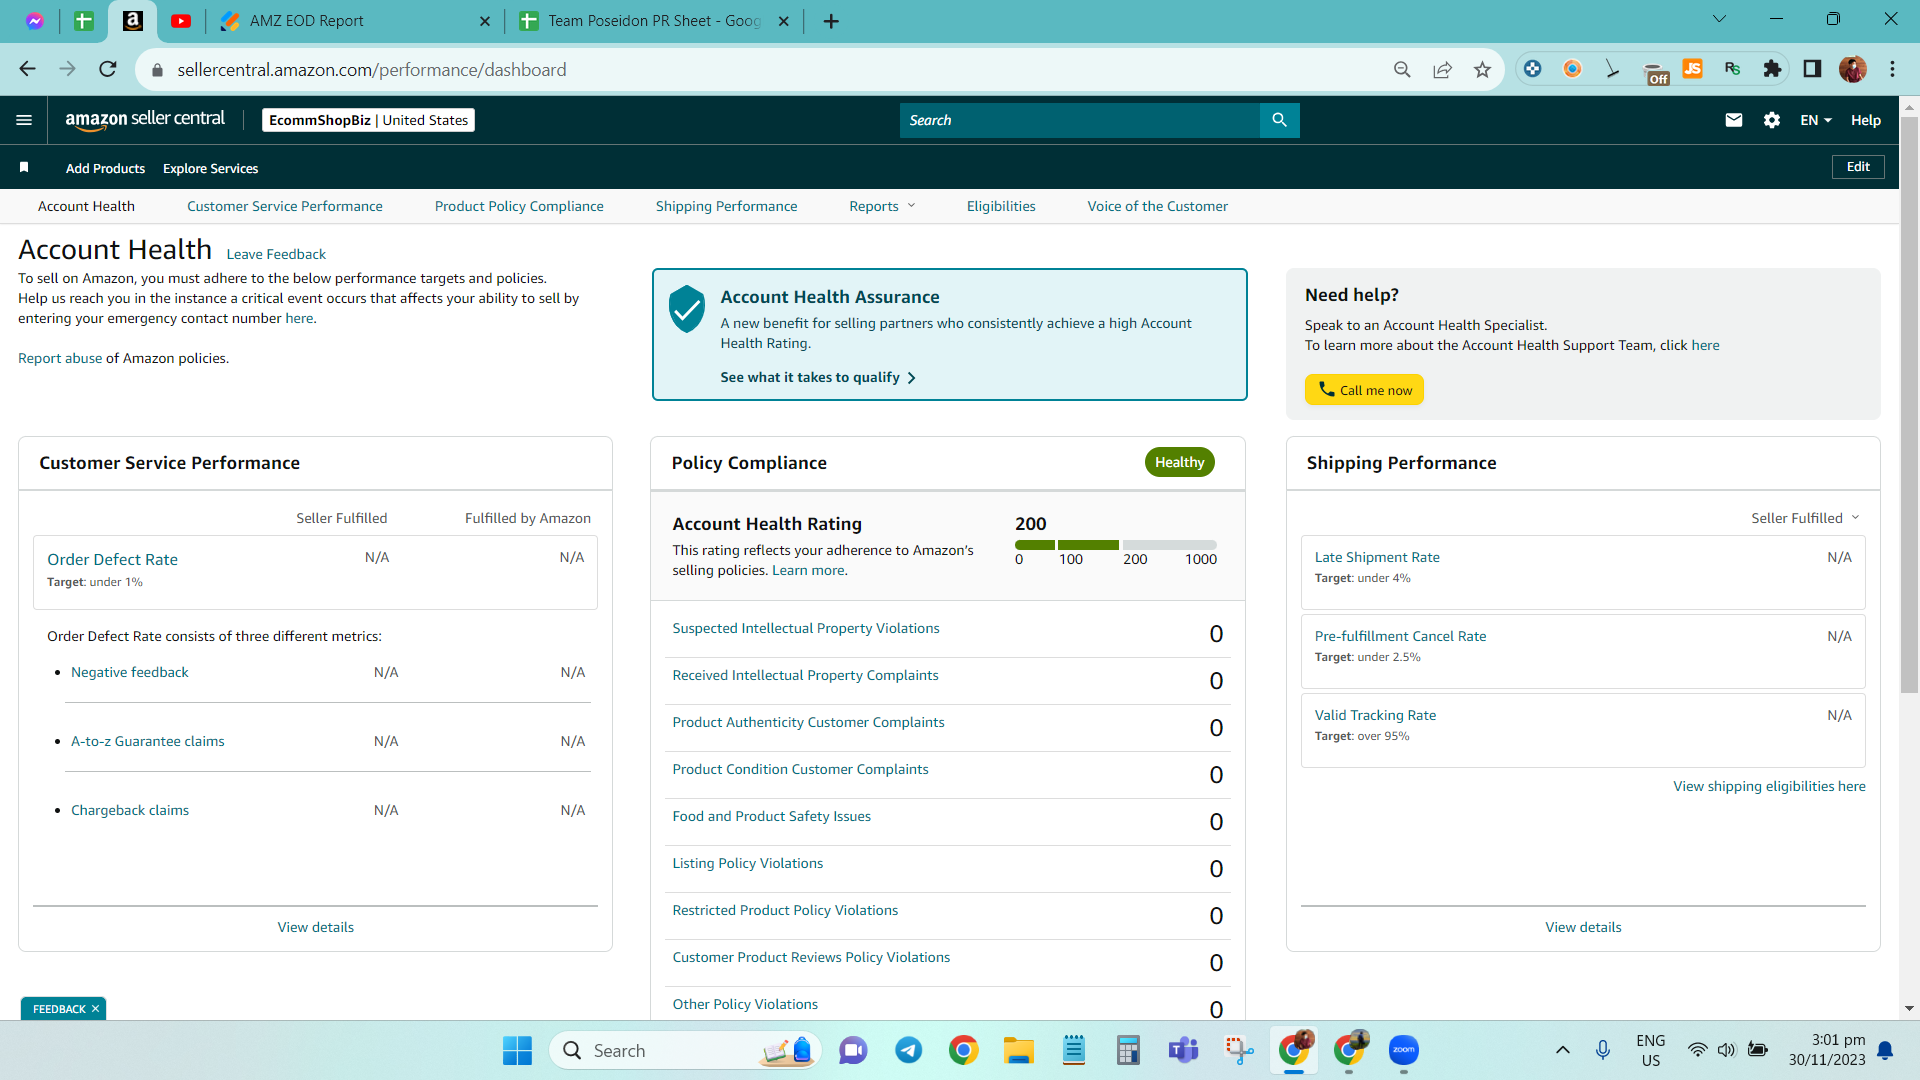
Task: Open the Report abuse link
Action: click(x=60, y=358)
